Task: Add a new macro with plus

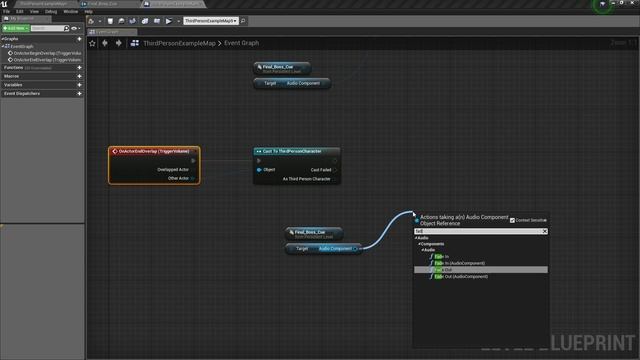Action: [79, 76]
